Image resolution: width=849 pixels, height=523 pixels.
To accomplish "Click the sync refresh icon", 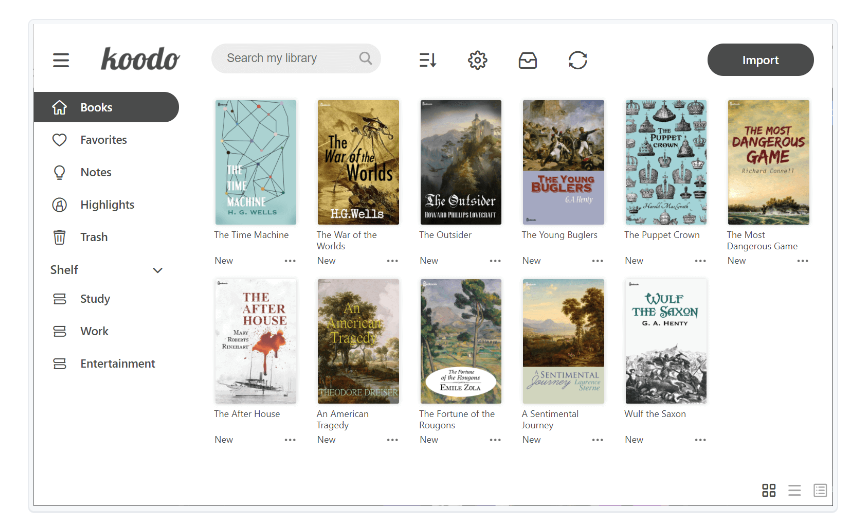I will tap(577, 60).
